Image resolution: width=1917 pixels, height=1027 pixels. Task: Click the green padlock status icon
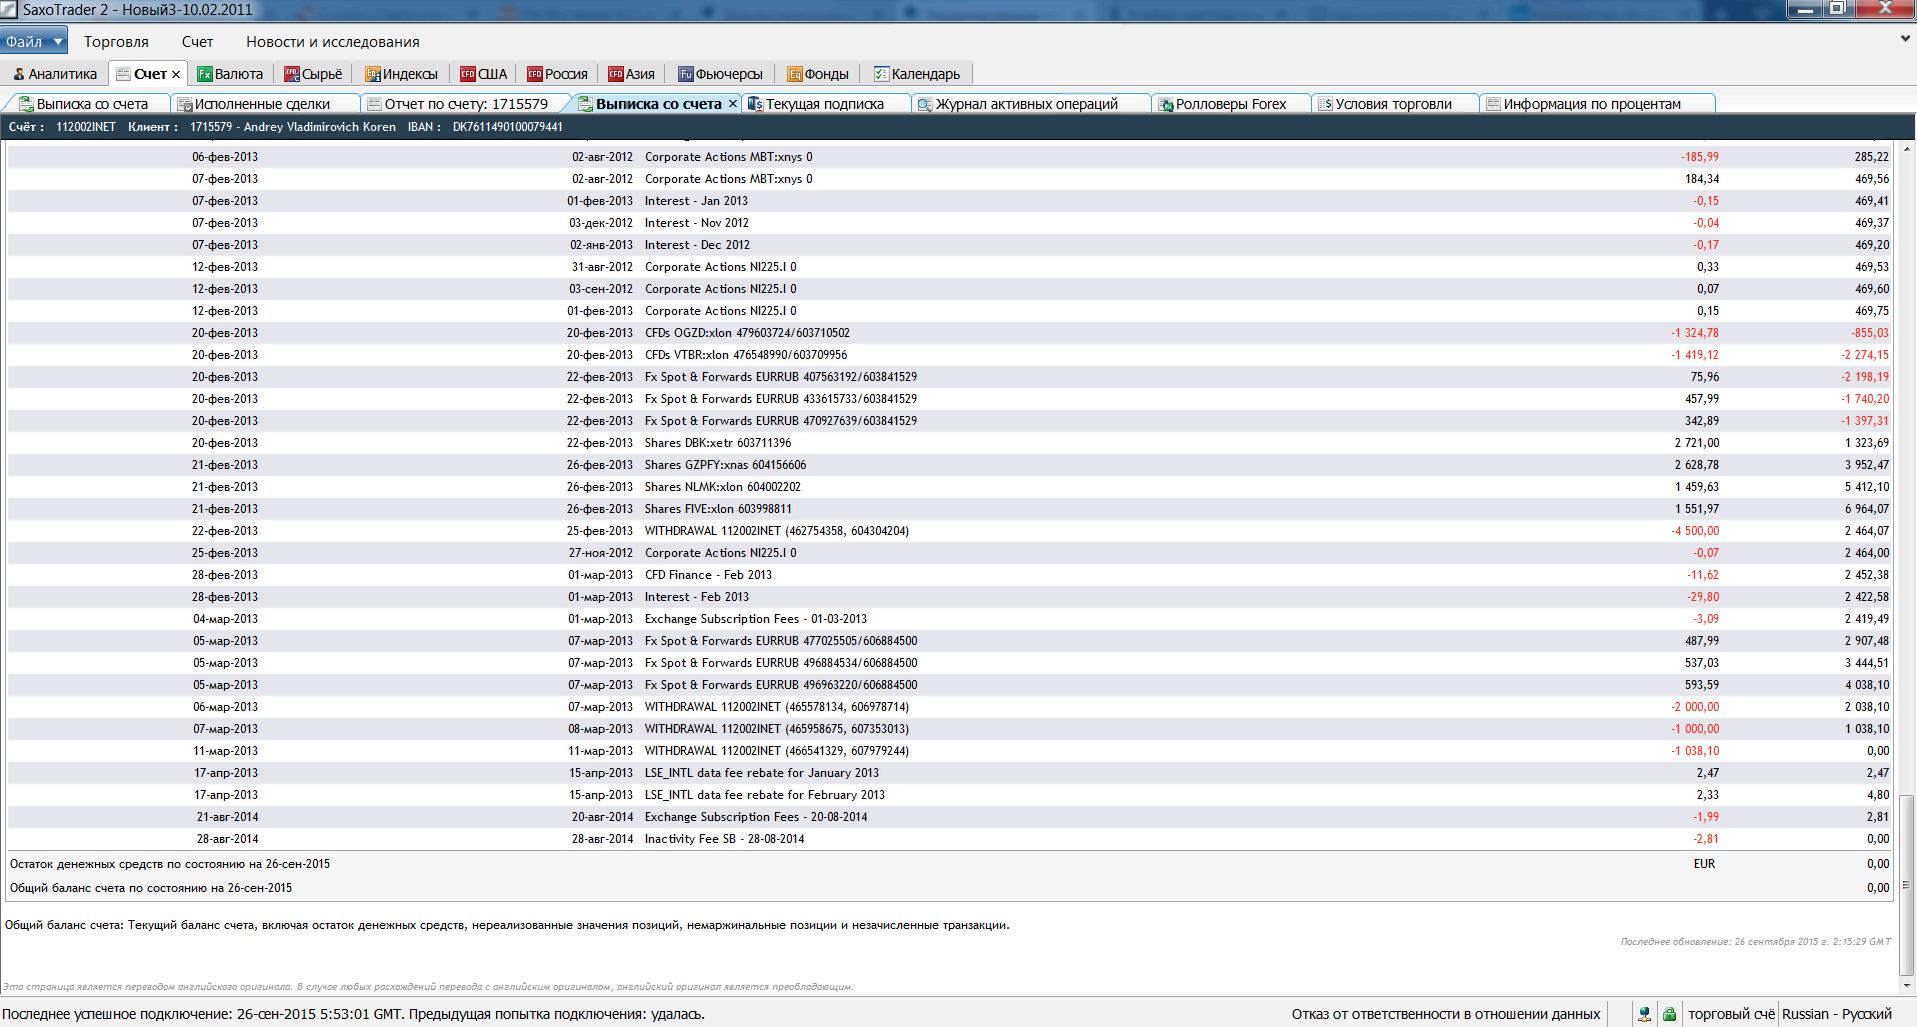pos(1669,1014)
